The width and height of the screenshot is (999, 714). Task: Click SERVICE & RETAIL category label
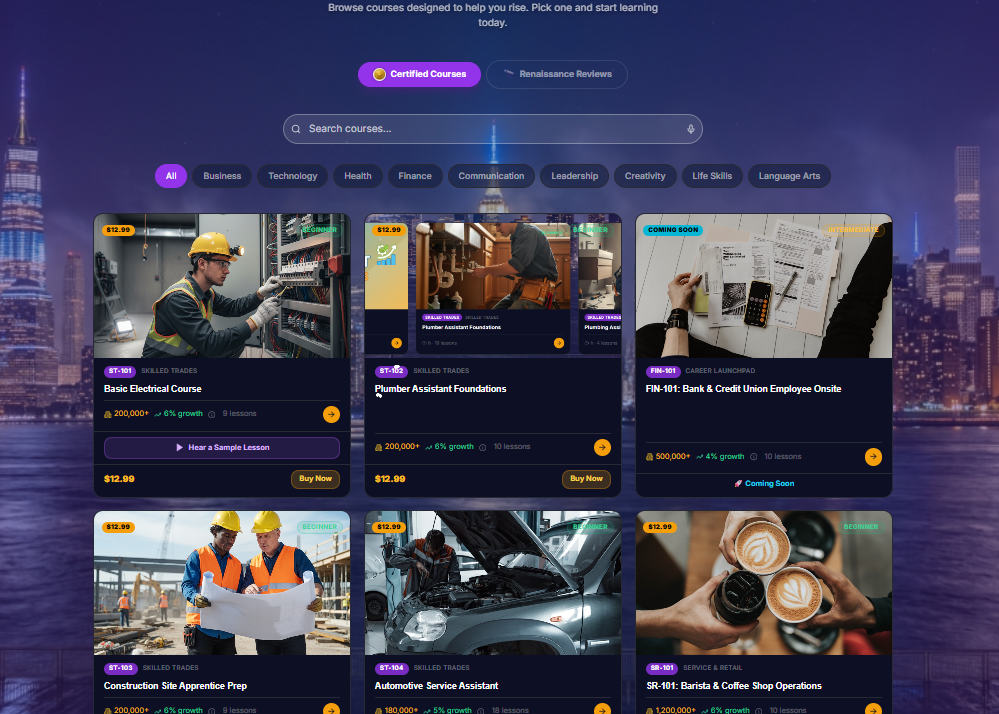(712, 668)
